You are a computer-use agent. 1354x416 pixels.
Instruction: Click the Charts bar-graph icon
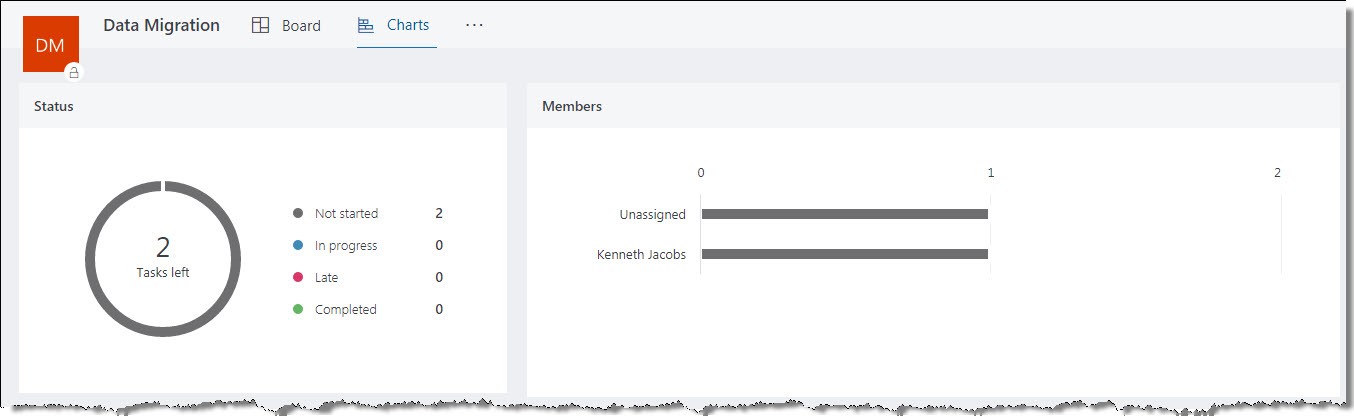(365, 25)
